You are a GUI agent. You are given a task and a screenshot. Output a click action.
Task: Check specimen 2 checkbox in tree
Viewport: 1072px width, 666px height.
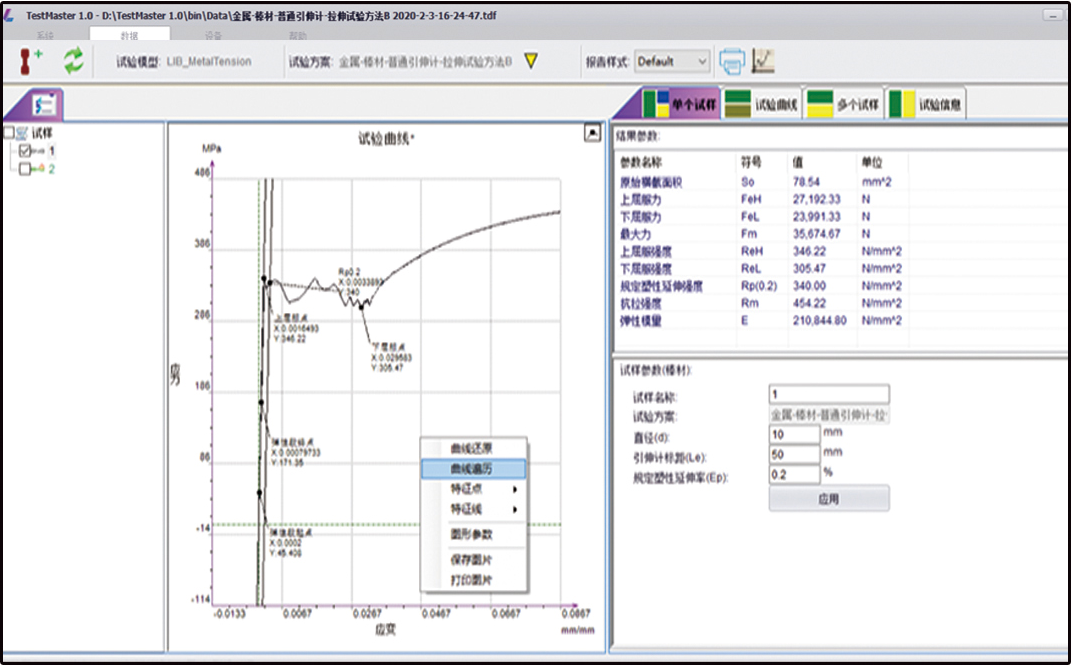26,169
